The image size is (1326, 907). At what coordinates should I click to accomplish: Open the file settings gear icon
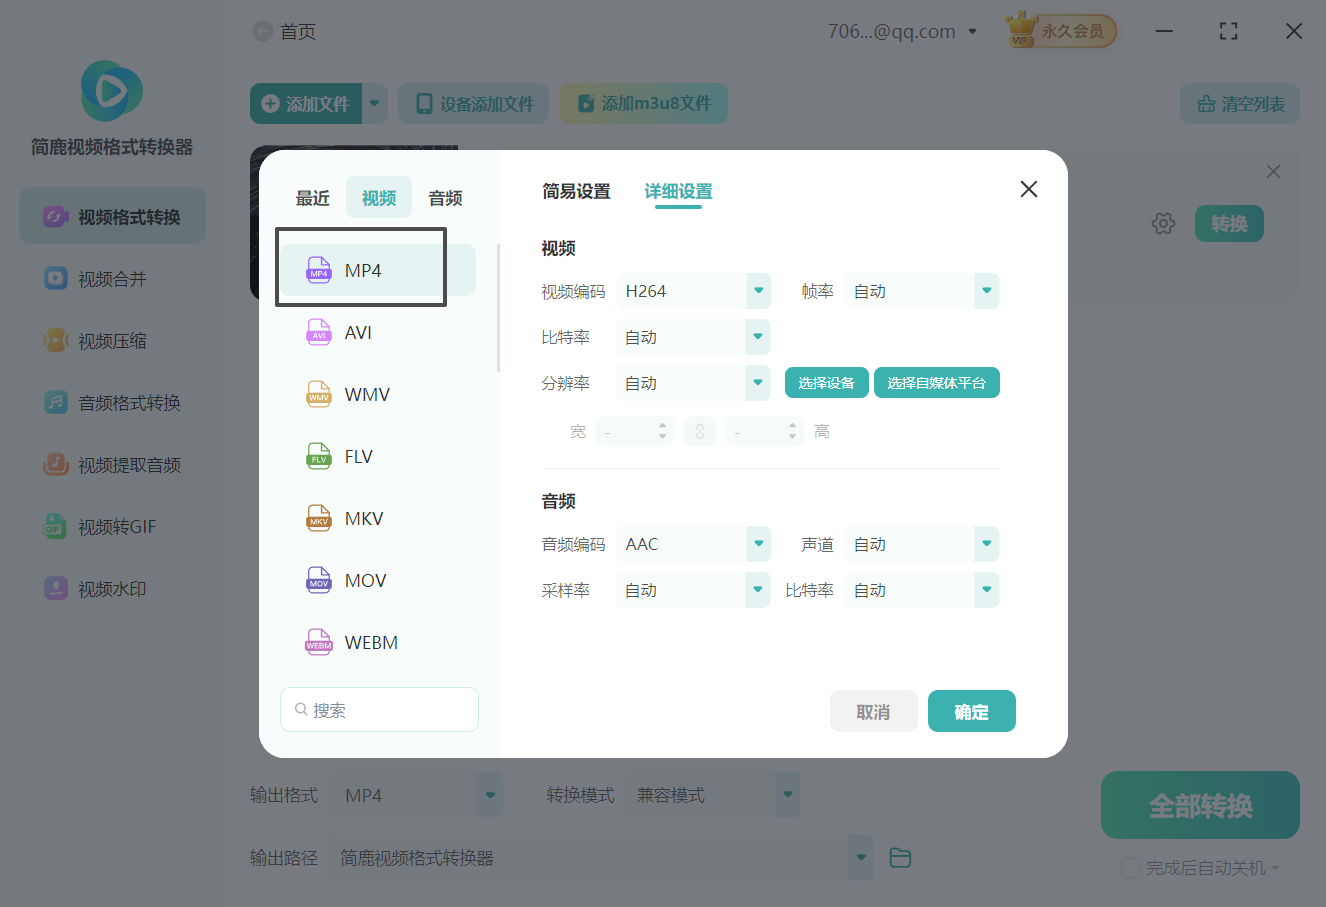pyautogui.click(x=1163, y=223)
